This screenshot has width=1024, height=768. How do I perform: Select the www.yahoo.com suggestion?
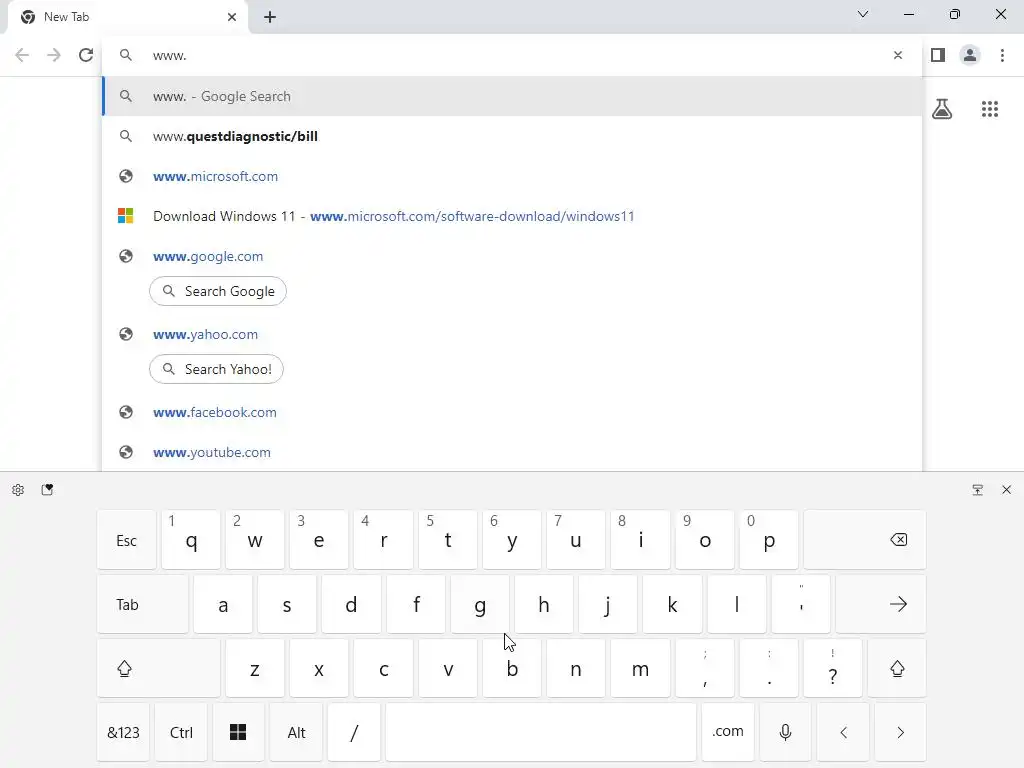pyautogui.click(x=513, y=334)
